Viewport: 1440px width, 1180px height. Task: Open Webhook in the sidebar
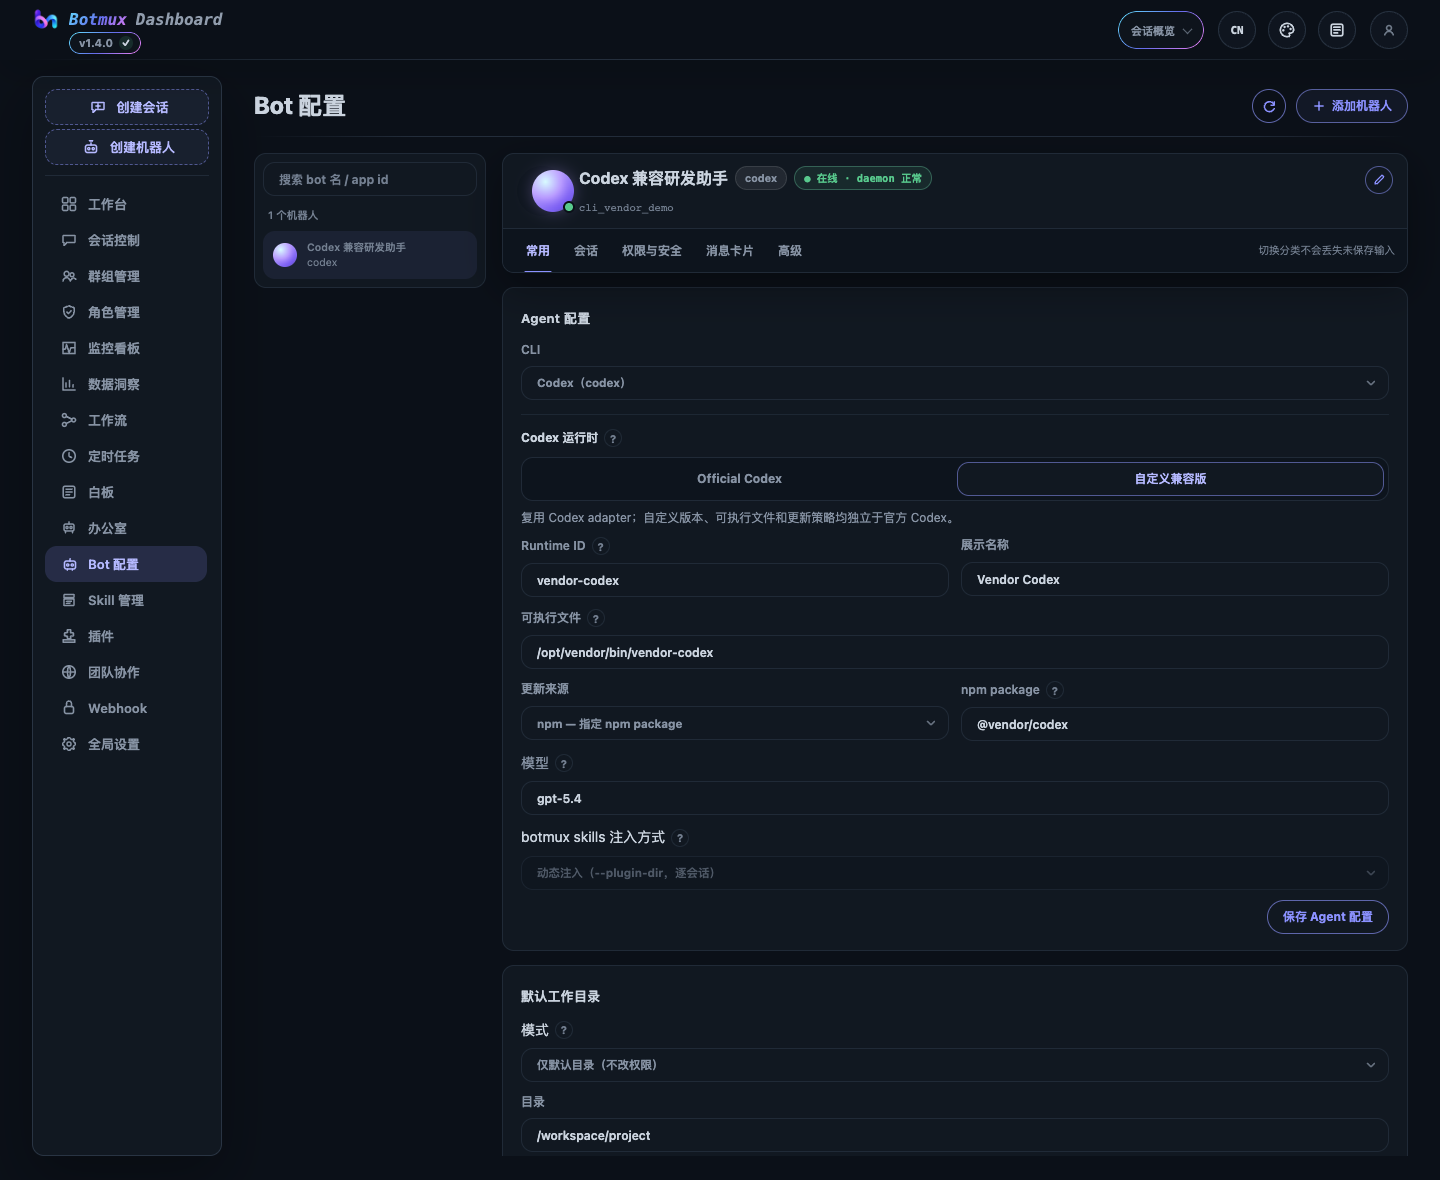pos(126,708)
